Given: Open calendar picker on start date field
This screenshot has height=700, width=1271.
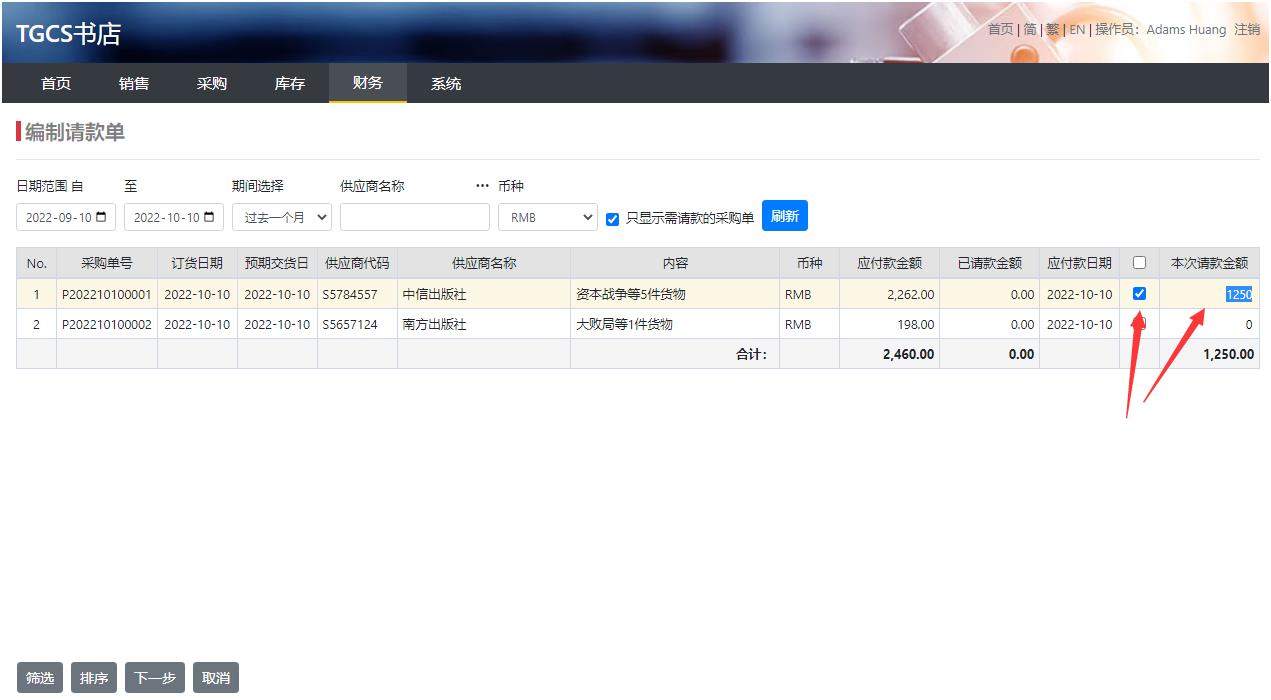Looking at the screenshot, I should coord(101,218).
